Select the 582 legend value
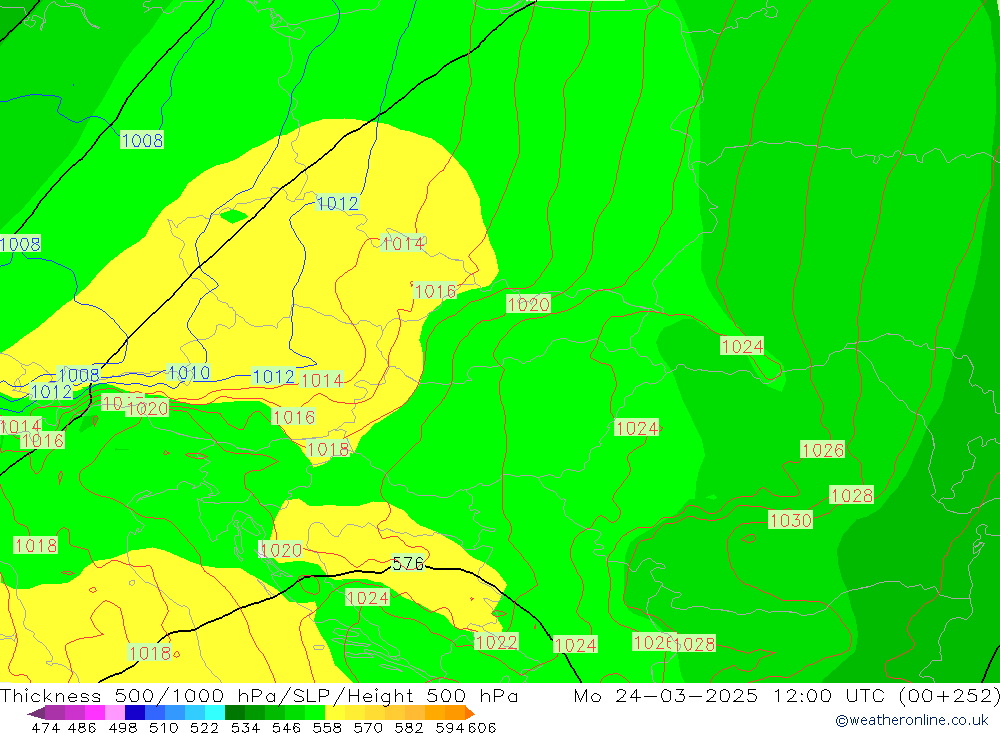Image resolution: width=1000 pixels, height=733 pixels. (408, 727)
